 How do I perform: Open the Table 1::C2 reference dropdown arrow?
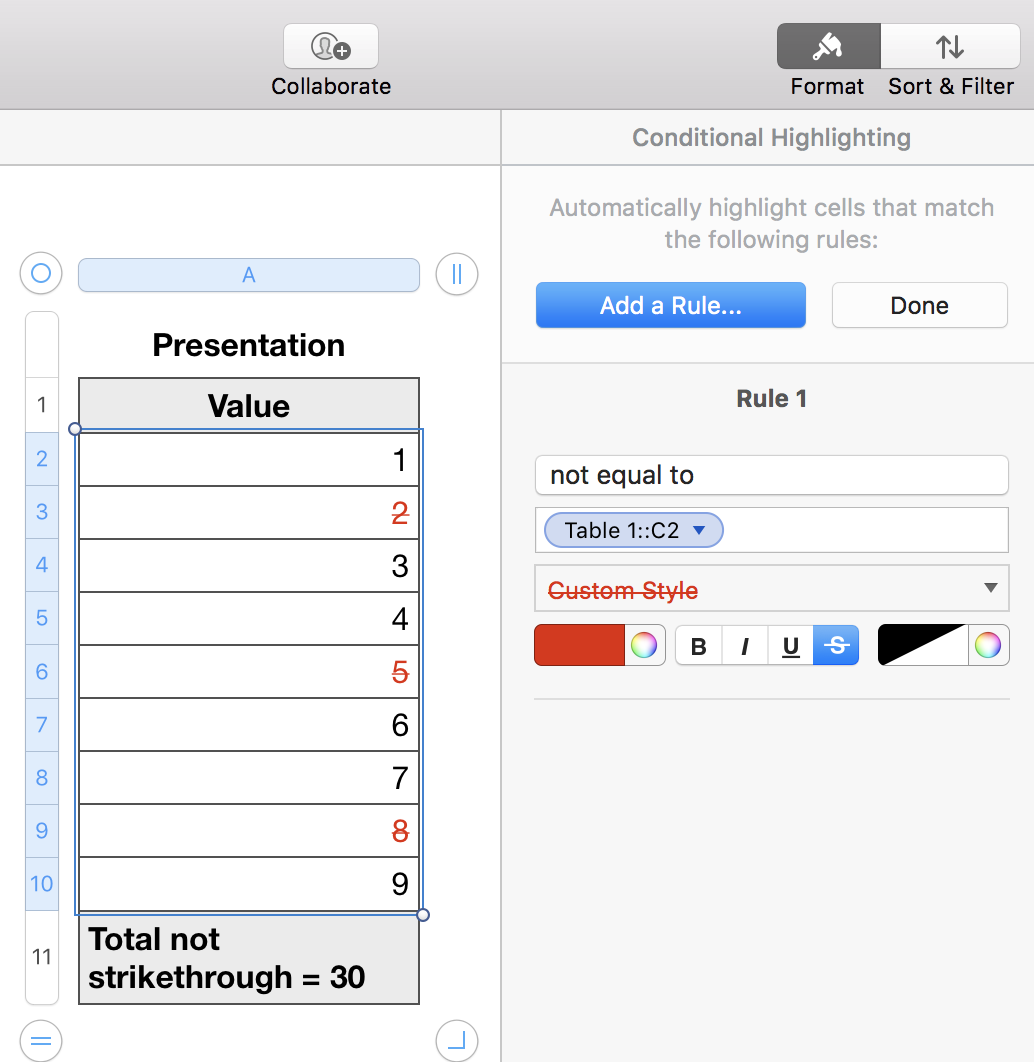click(x=700, y=530)
